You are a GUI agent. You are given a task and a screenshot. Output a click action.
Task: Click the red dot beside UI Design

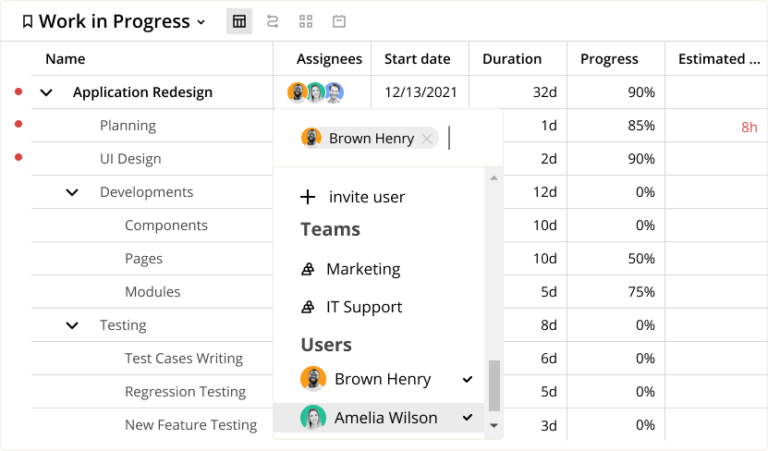click(x=19, y=157)
